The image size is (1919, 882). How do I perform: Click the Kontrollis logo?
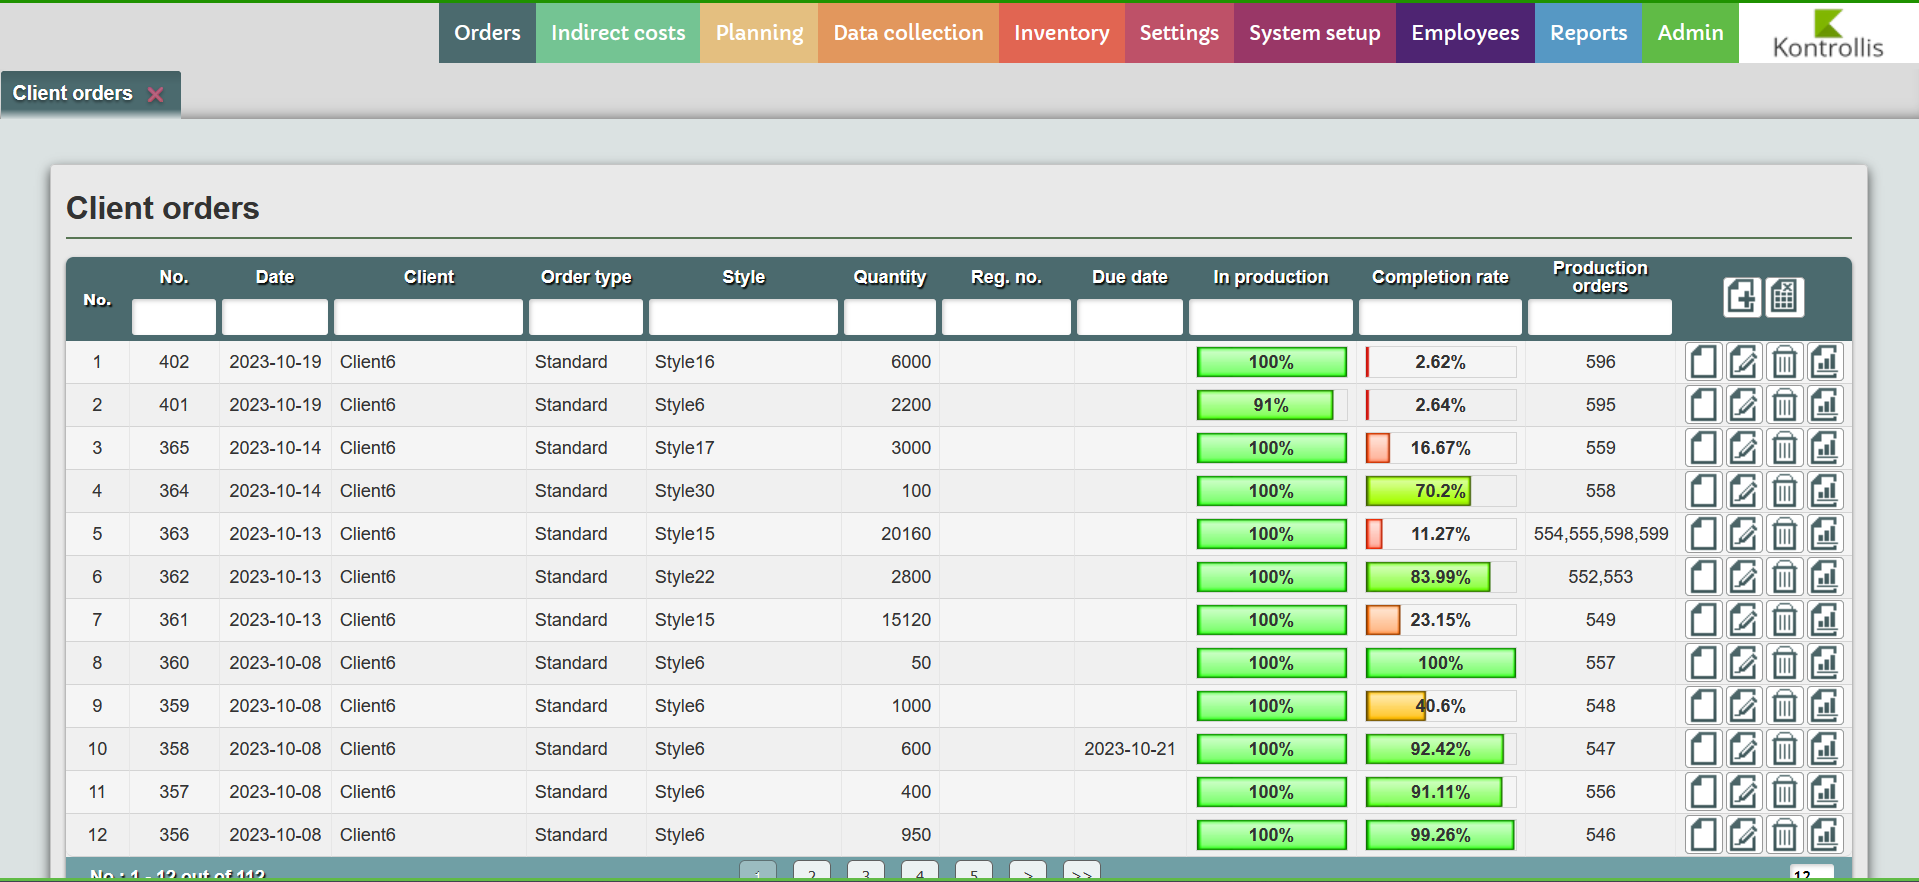coord(1828,34)
